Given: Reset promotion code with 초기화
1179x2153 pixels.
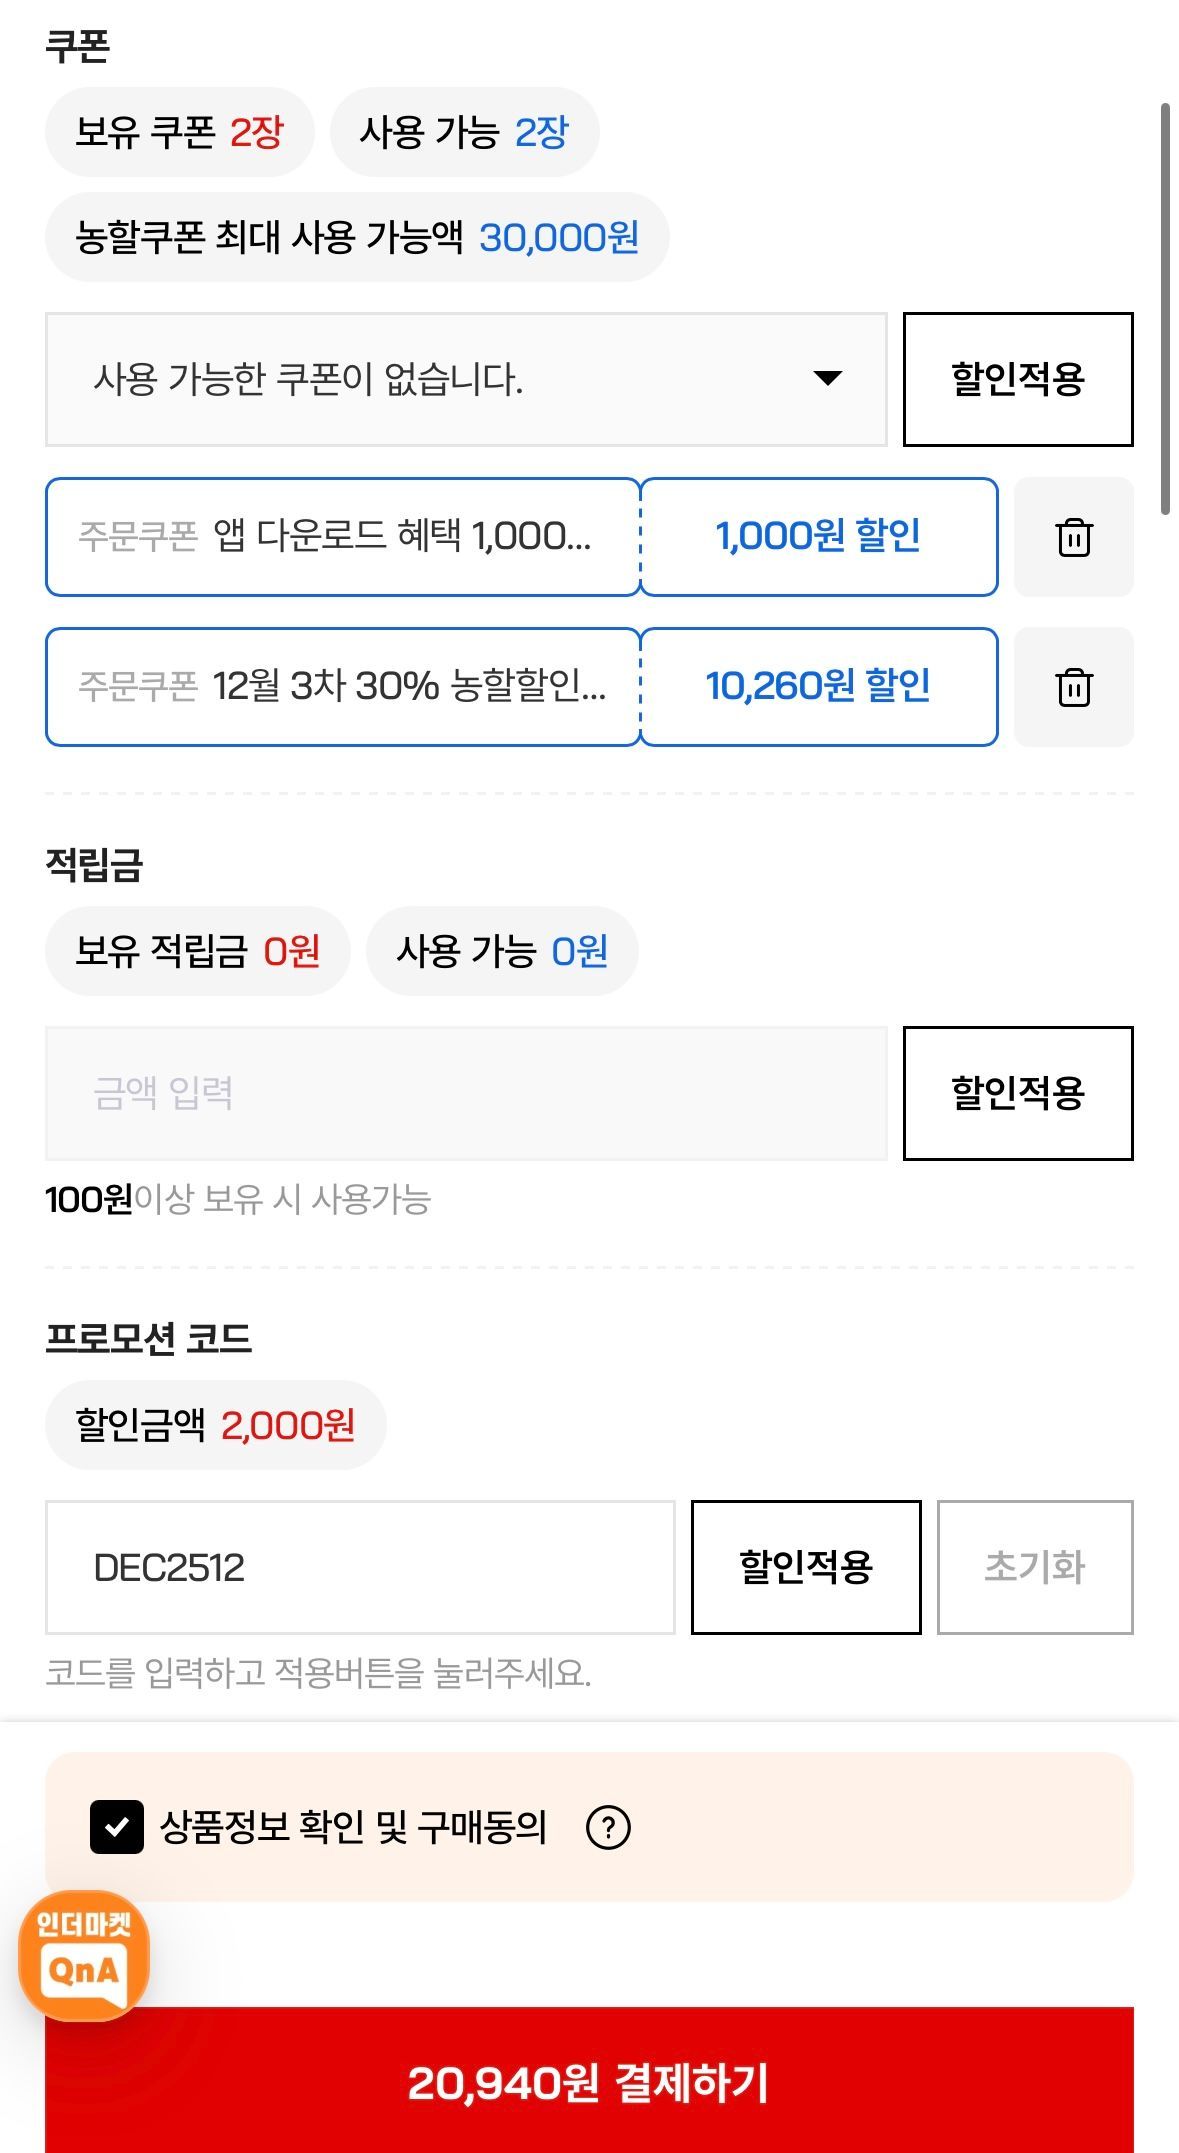Looking at the screenshot, I should (1034, 1566).
